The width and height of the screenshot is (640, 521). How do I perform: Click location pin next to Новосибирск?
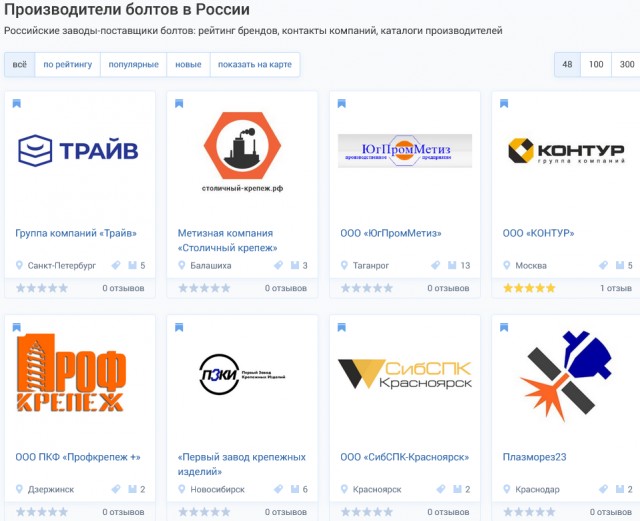(x=182, y=489)
